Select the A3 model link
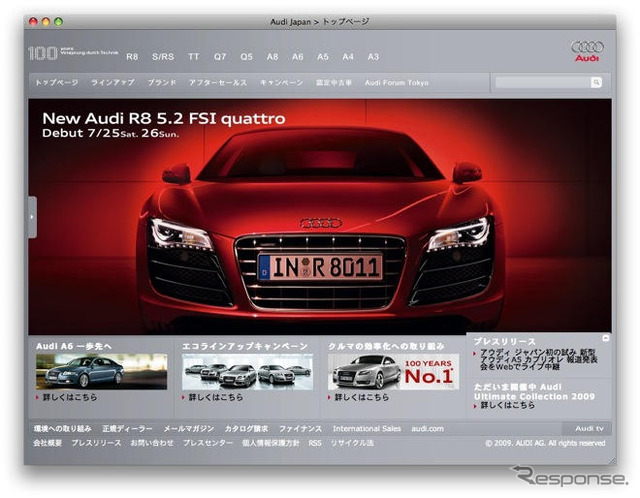 pyautogui.click(x=373, y=57)
